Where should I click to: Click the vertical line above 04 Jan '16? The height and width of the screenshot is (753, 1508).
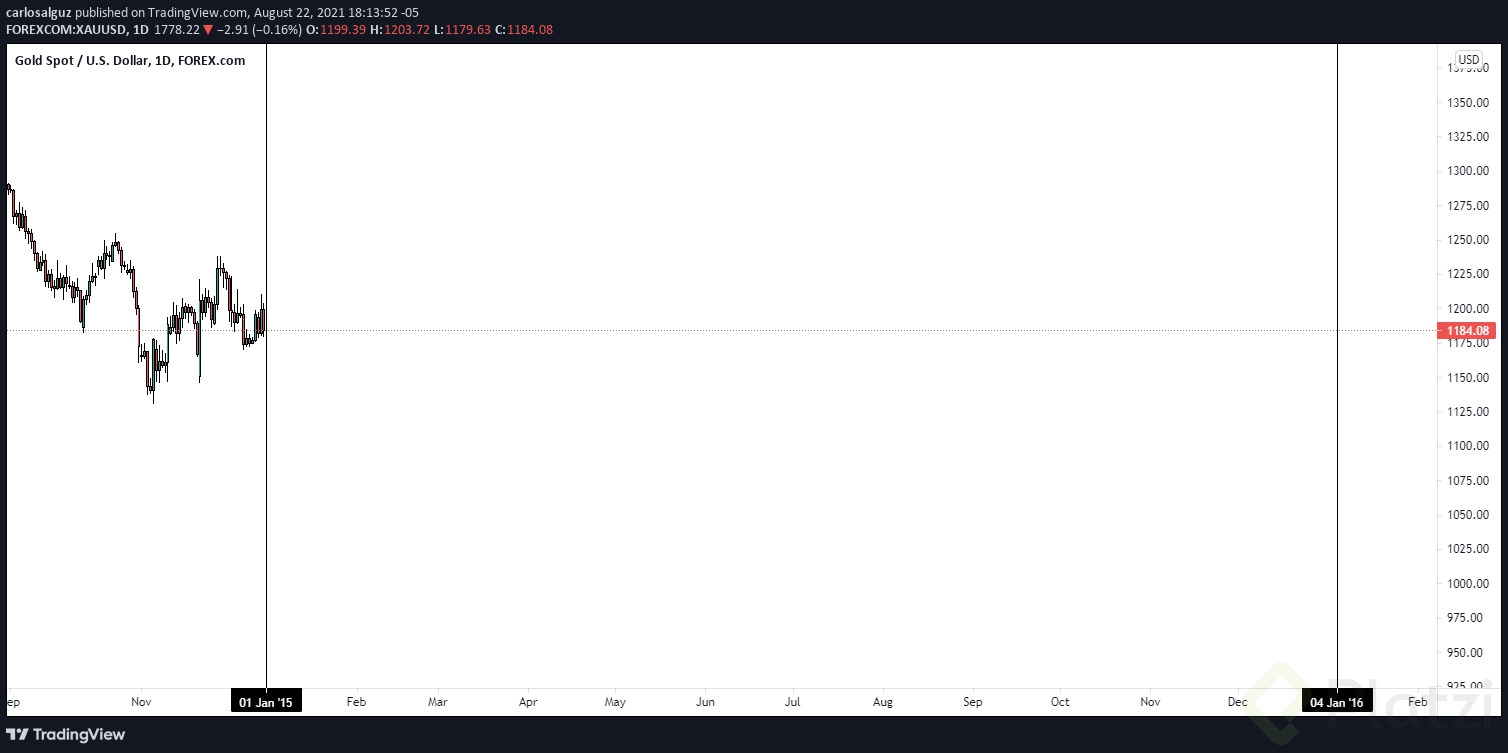[x=1337, y=366]
